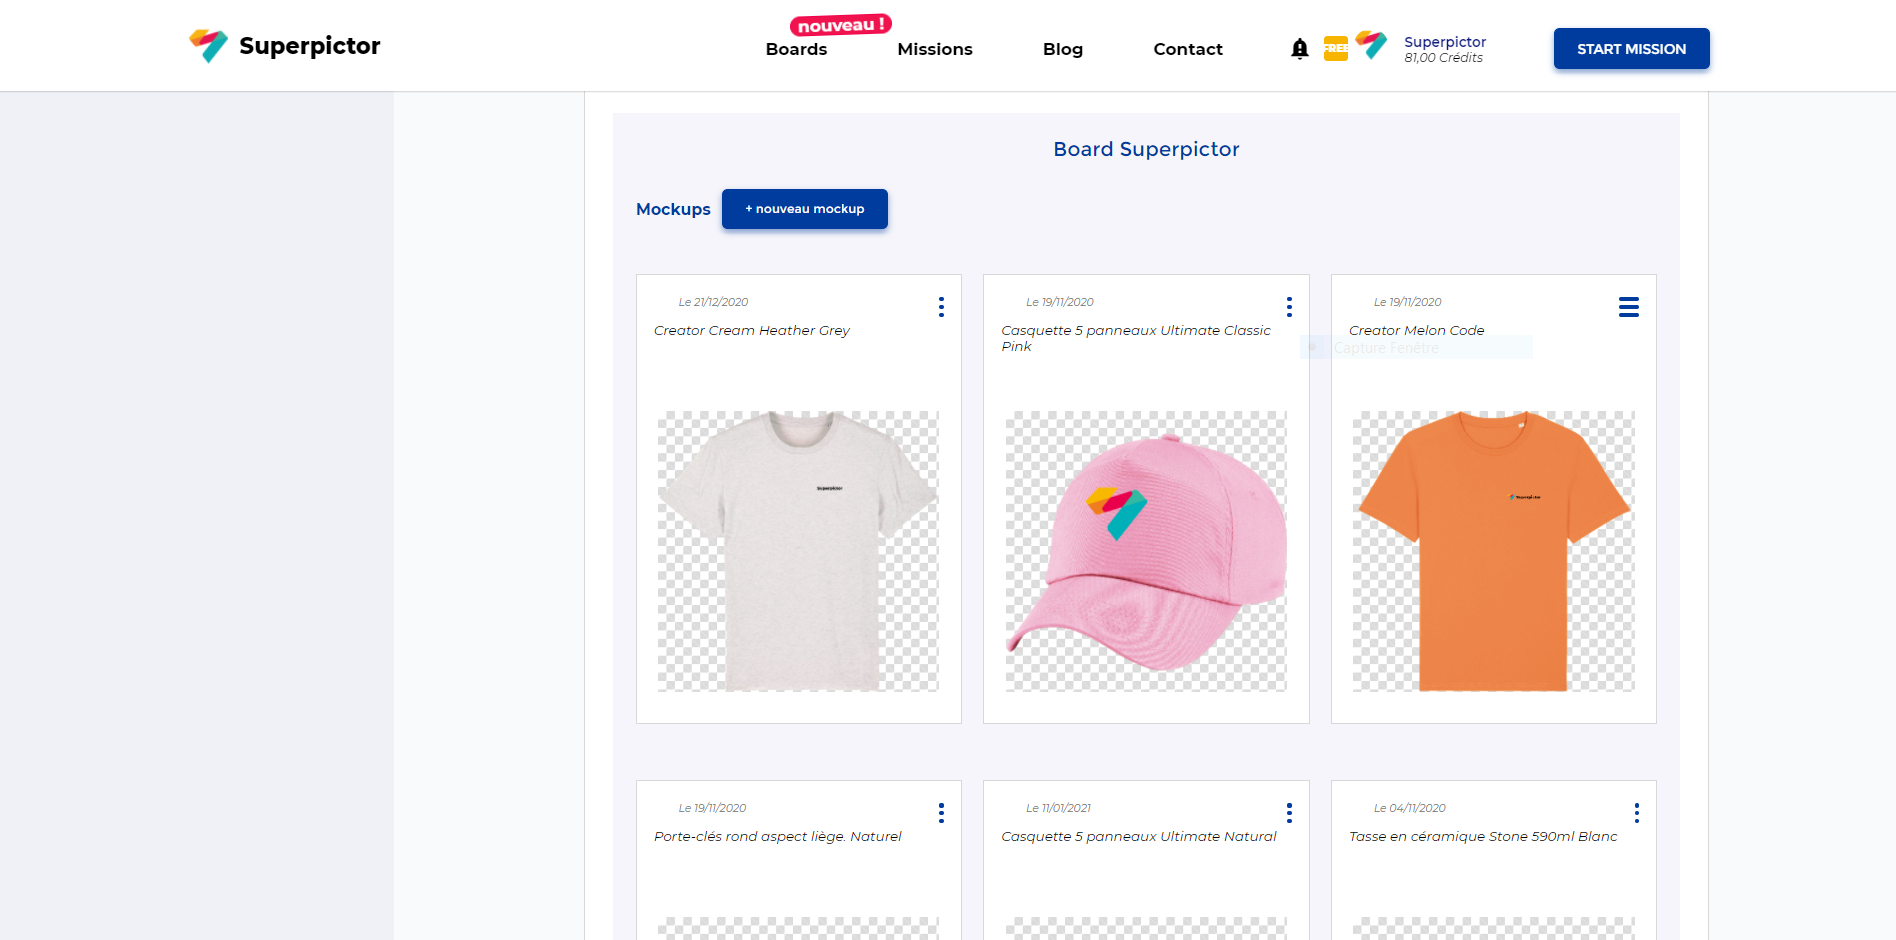Click the Superpictor logo icon in header
The width and height of the screenshot is (1896, 940).
pos(208,45)
